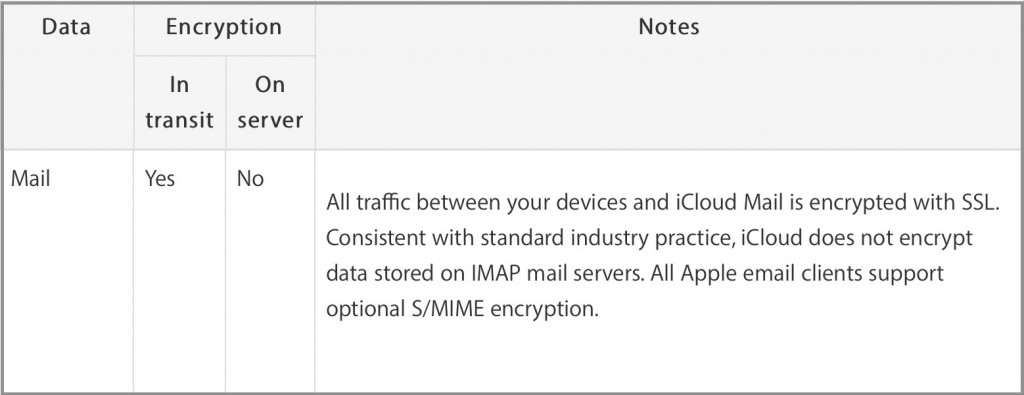This screenshot has height=395, width=1024.
Task: Click the Mail row label
Action: coord(30,178)
